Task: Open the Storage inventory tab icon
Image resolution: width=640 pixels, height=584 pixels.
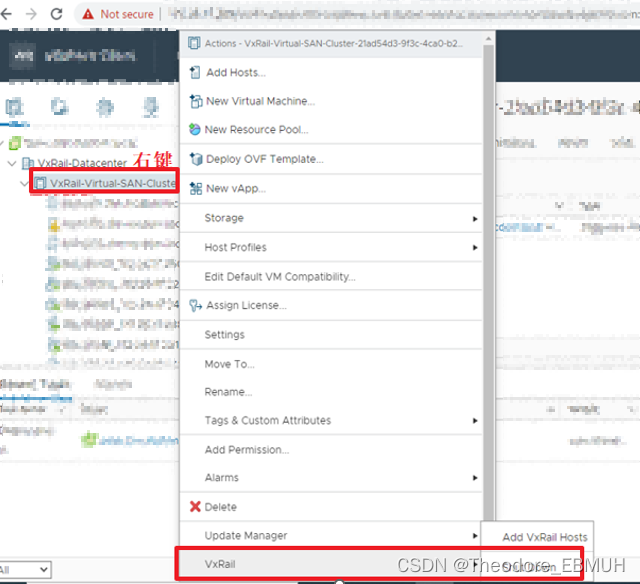Action: click(105, 107)
